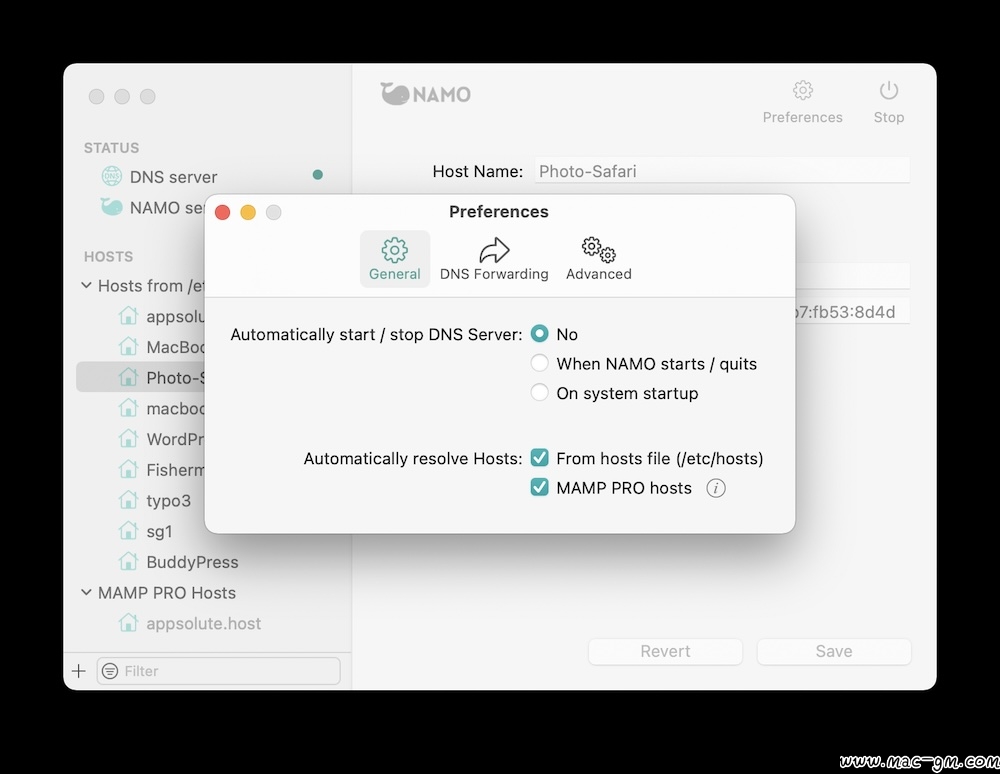This screenshot has height=774, width=1000.
Task: Click the Revert button
Action: click(665, 651)
